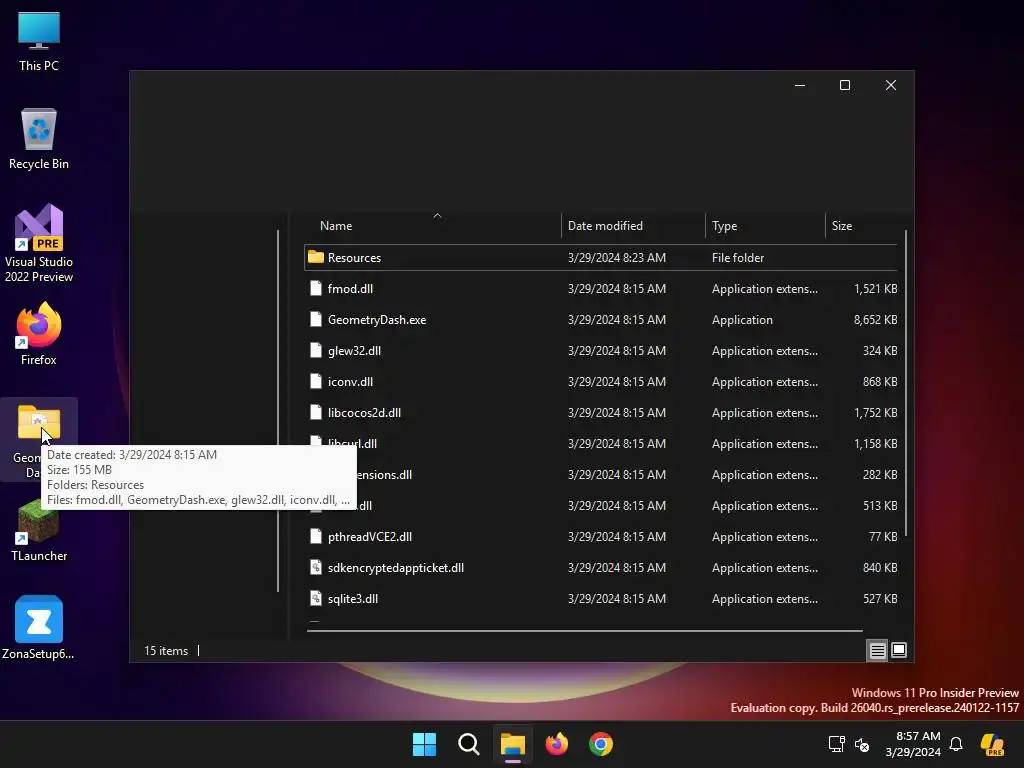Maximize the File Explorer window
Viewport: 1024px width, 768px height.
(844, 86)
